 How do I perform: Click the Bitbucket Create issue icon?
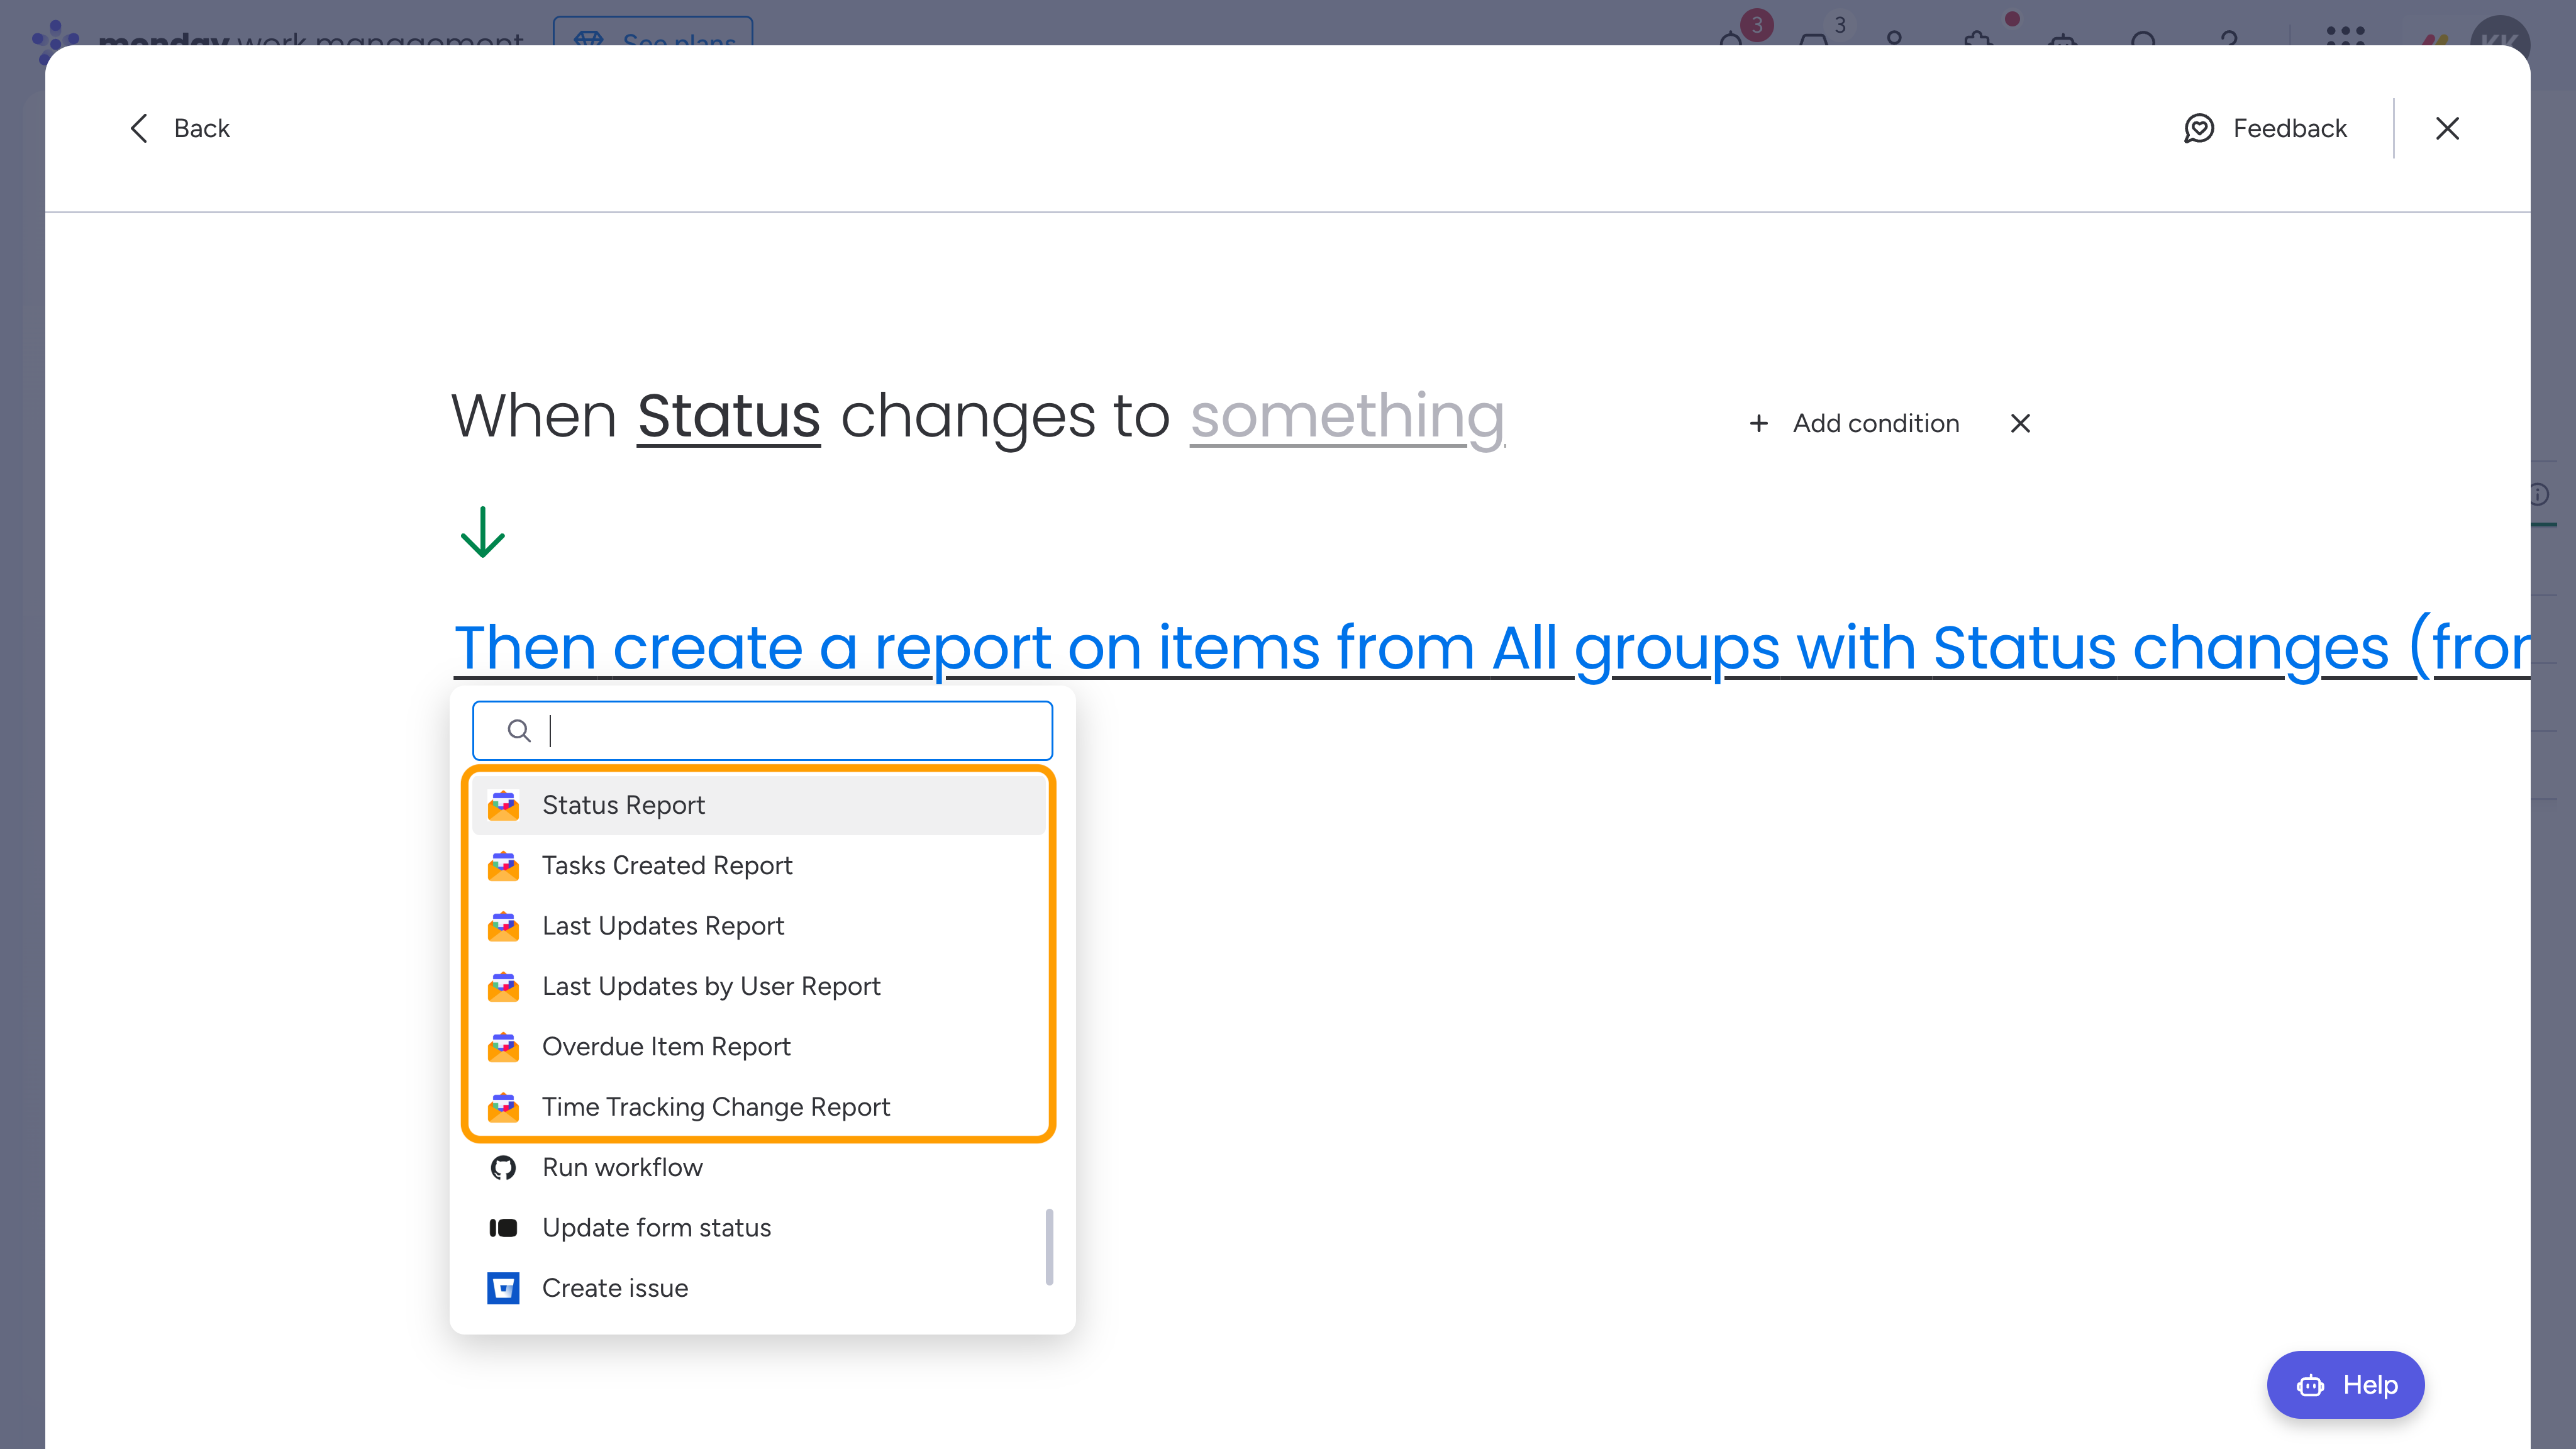pos(503,1288)
